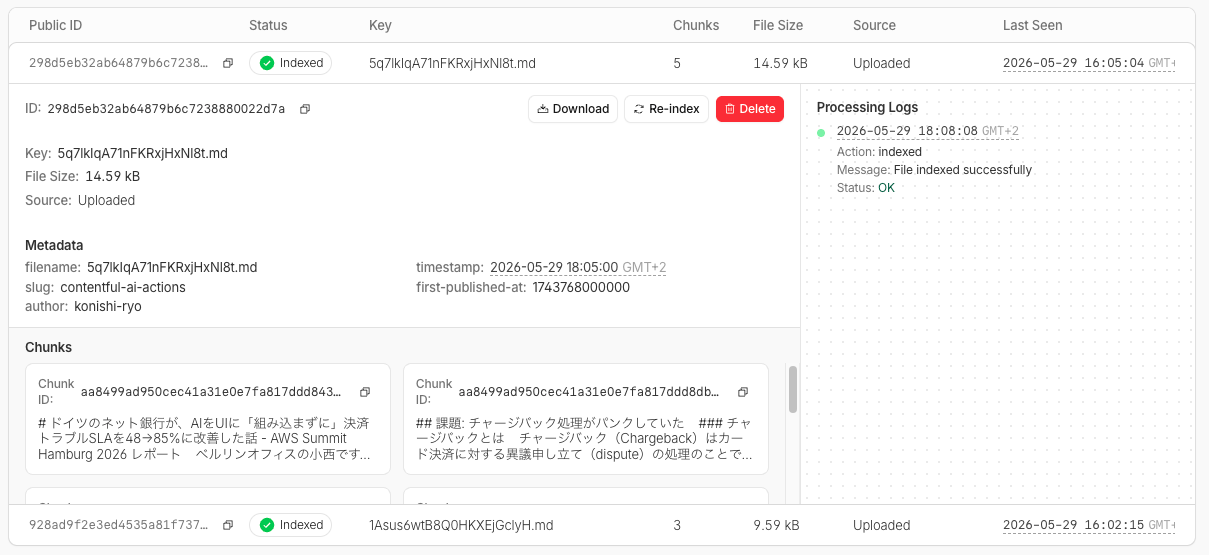
Task: Click metadata timestamp 2026-05-29 18:05:00
Action: tap(578, 268)
